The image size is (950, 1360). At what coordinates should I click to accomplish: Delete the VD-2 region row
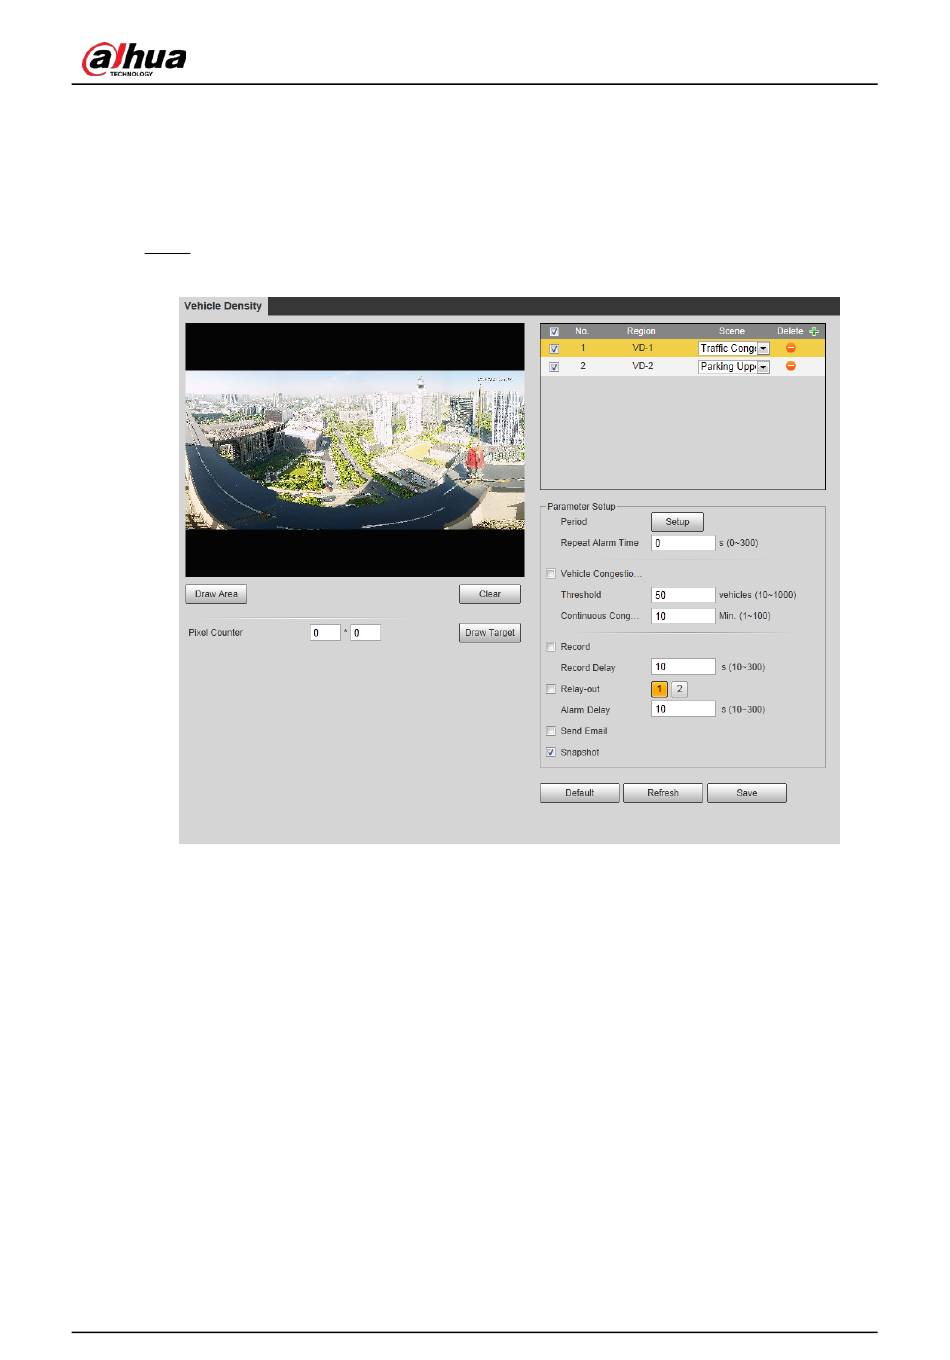click(x=790, y=367)
